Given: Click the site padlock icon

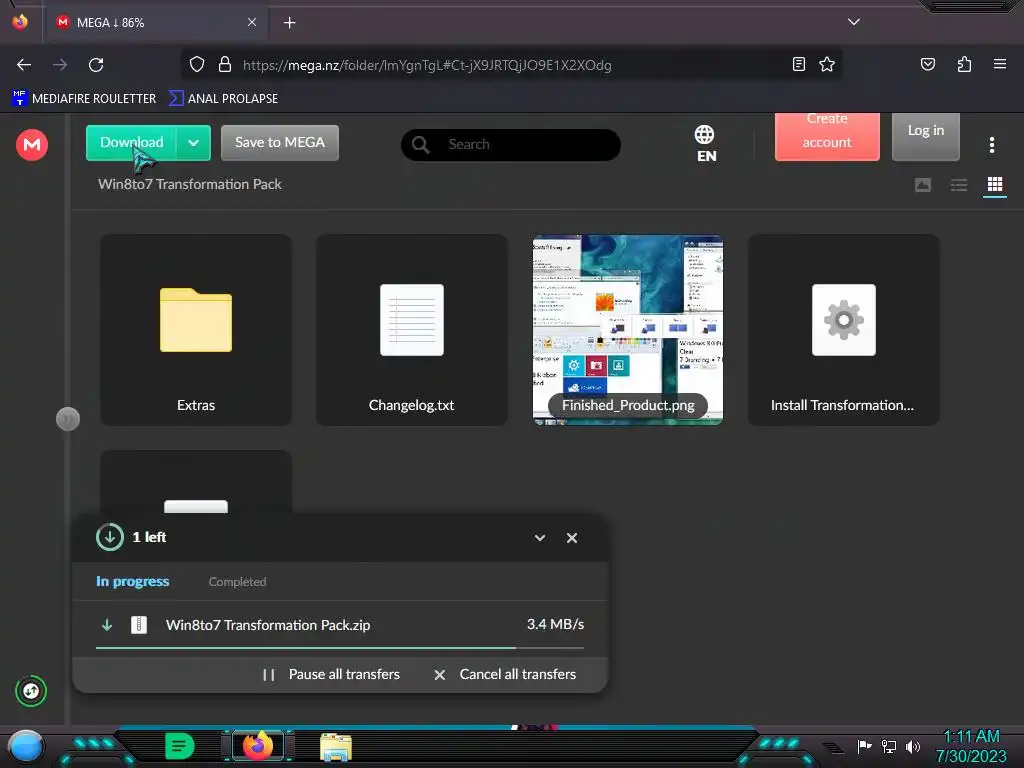Looking at the screenshot, I should pos(225,64).
